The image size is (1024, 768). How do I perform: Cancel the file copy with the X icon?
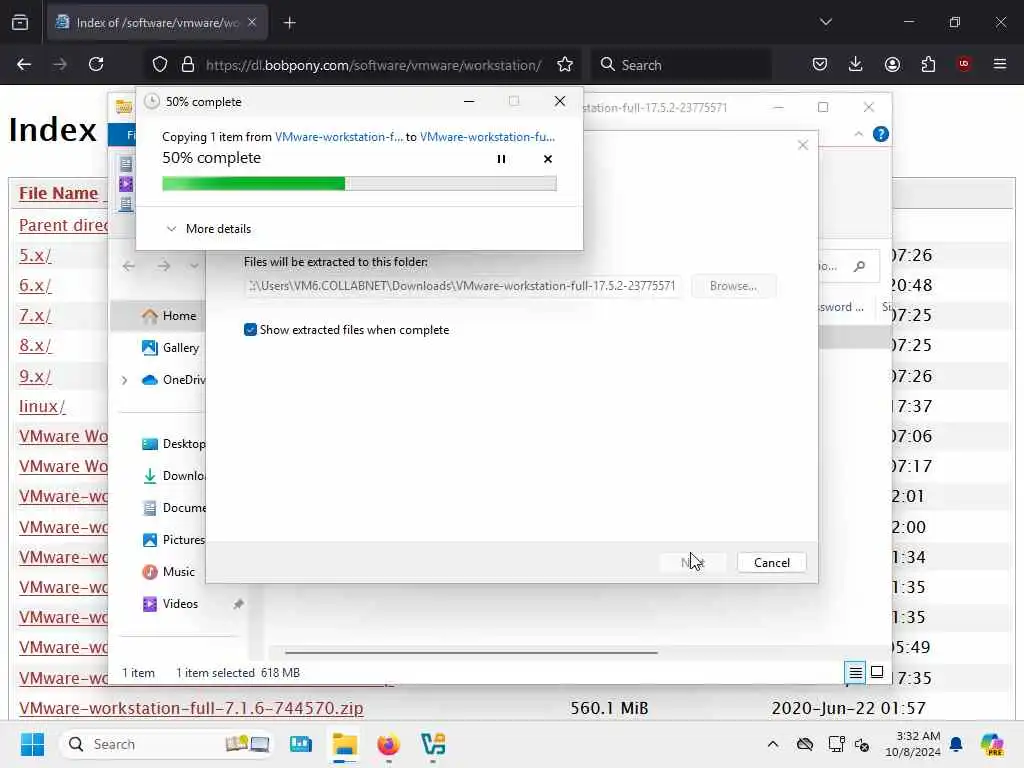pos(548,159)
